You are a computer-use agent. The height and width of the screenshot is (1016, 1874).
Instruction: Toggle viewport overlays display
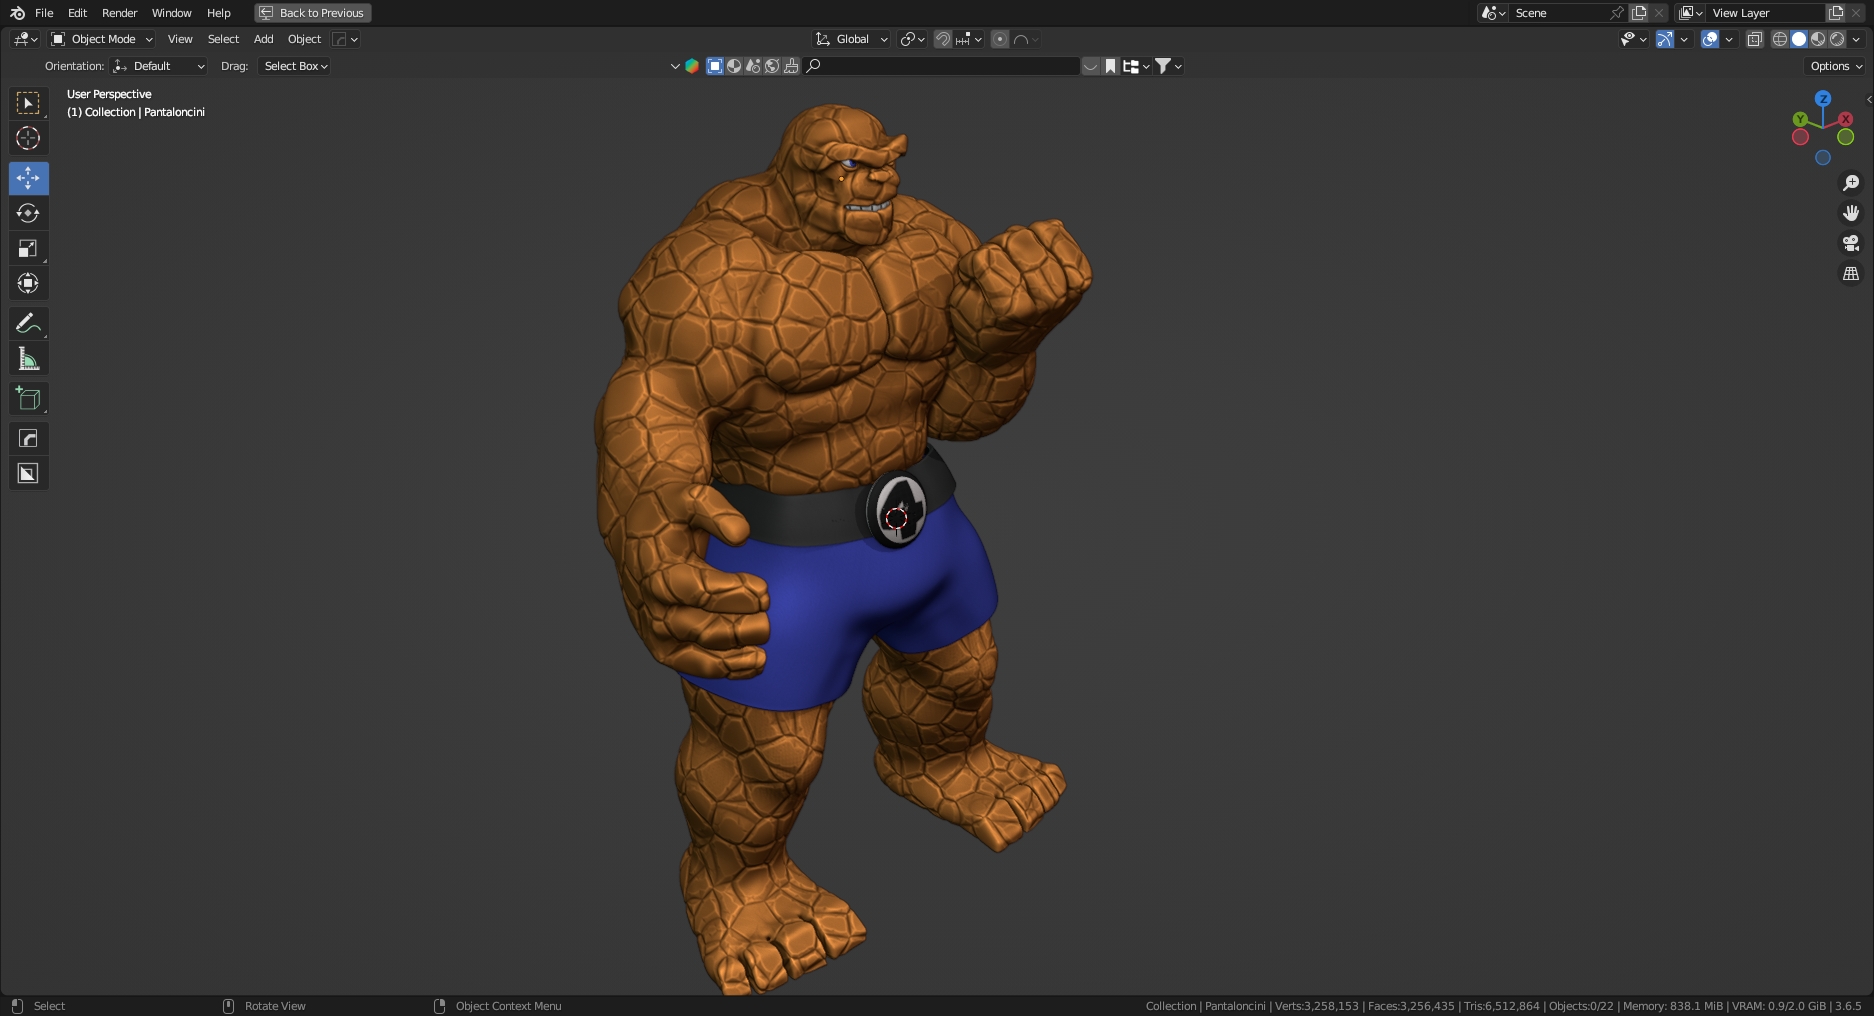pos(1710,39)
